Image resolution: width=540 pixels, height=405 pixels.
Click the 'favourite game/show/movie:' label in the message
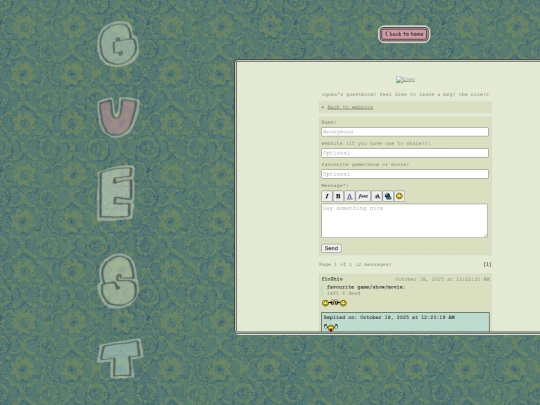[366, 287]
